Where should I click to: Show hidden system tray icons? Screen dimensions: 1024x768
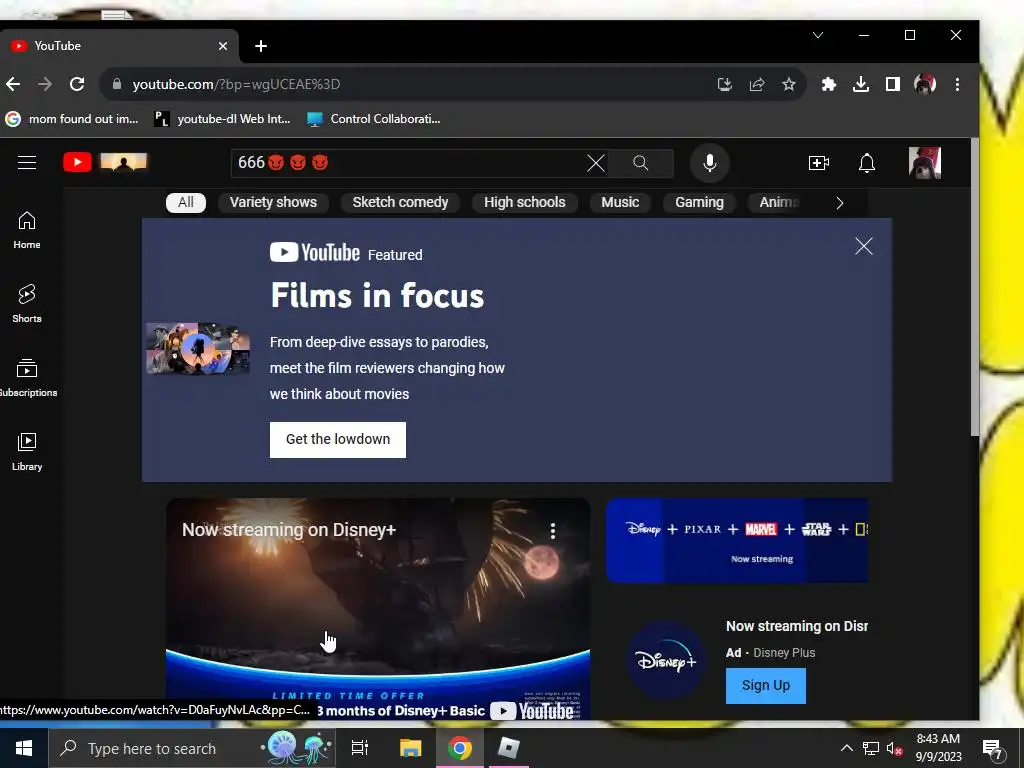coord(846,748)
